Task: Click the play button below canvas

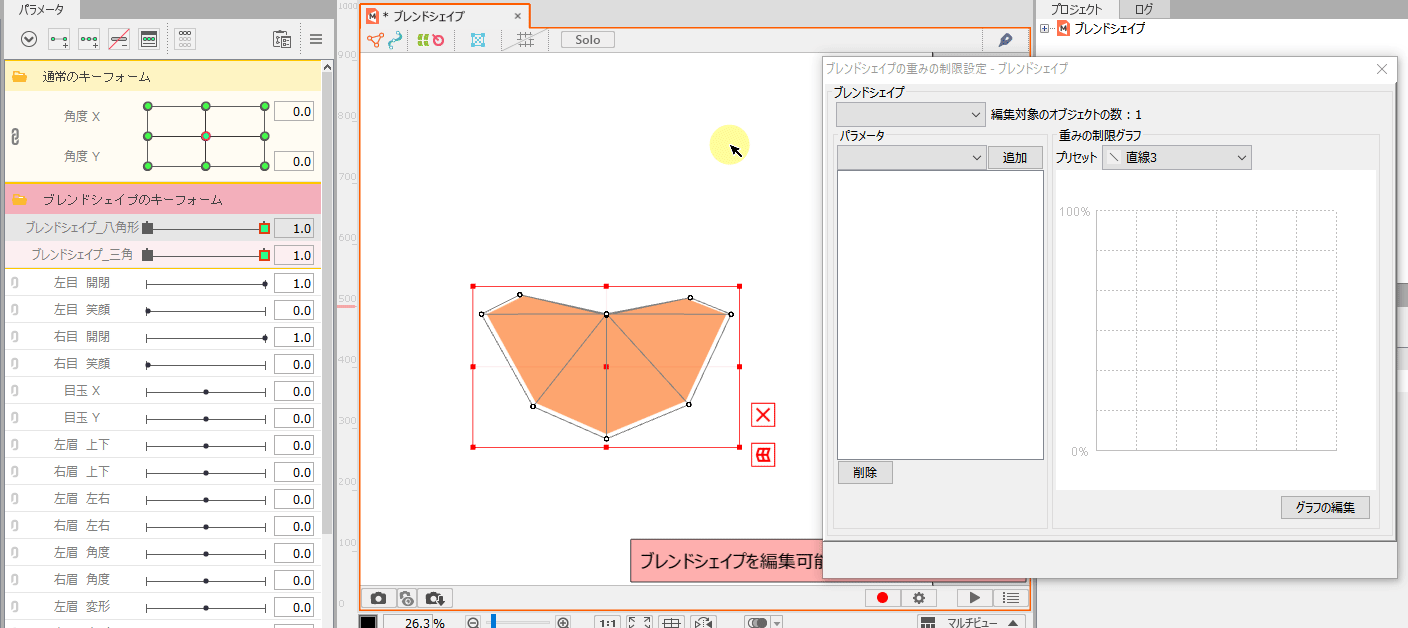Action: [x=973, y=598]
